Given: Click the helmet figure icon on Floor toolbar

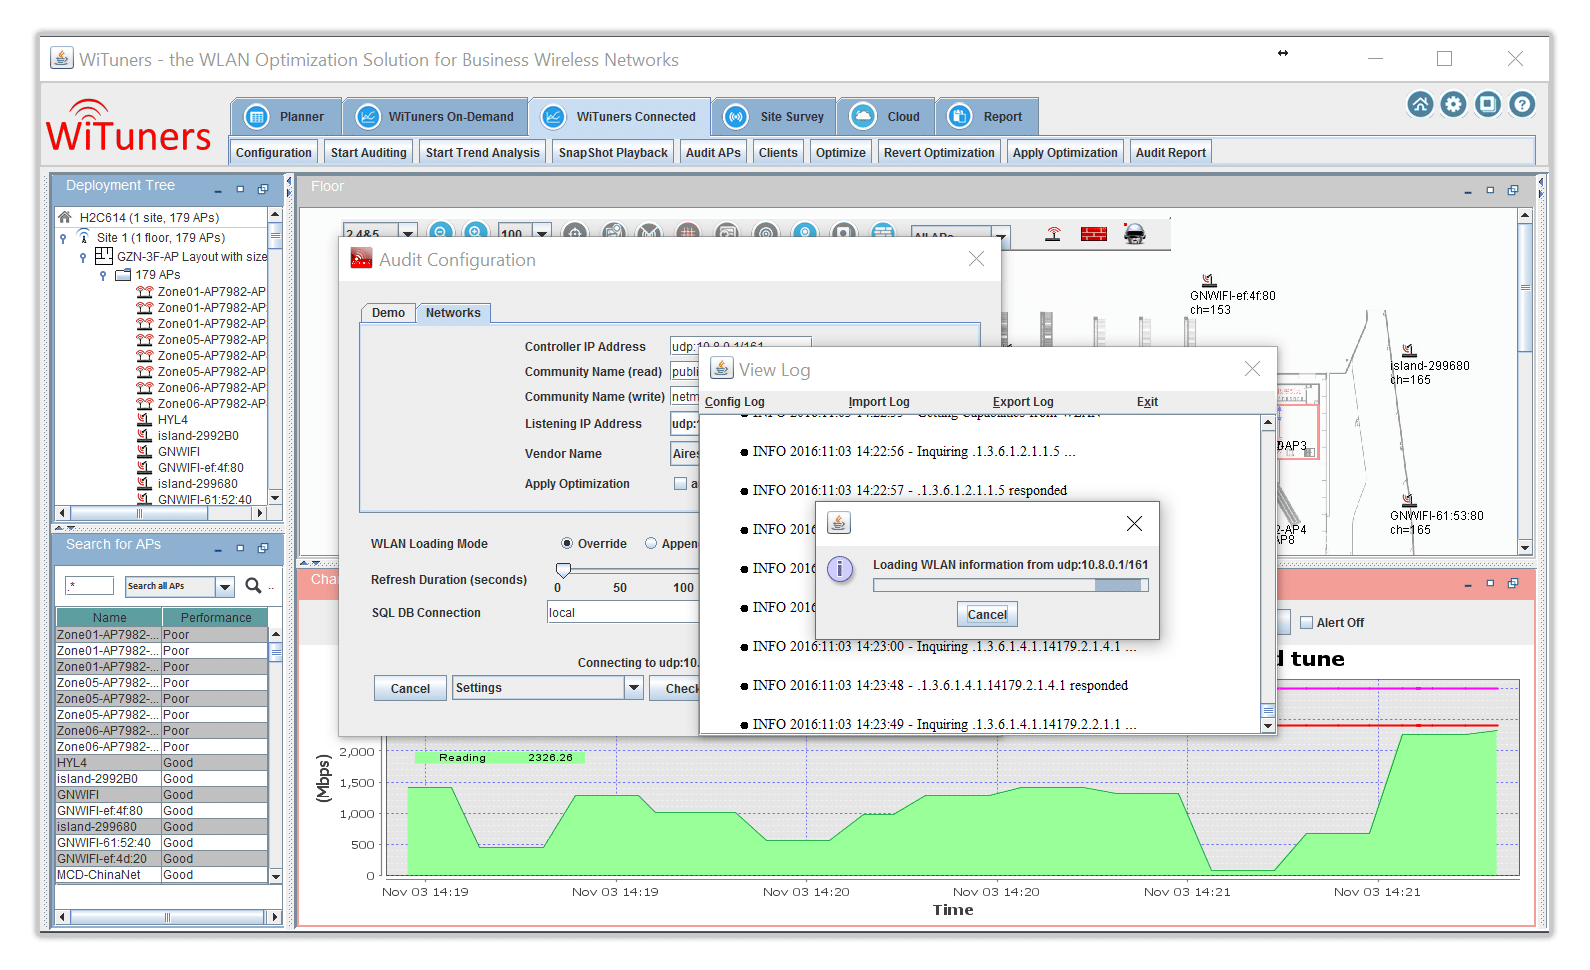Looking at the screenshot, I should [x=1134, y=234].
